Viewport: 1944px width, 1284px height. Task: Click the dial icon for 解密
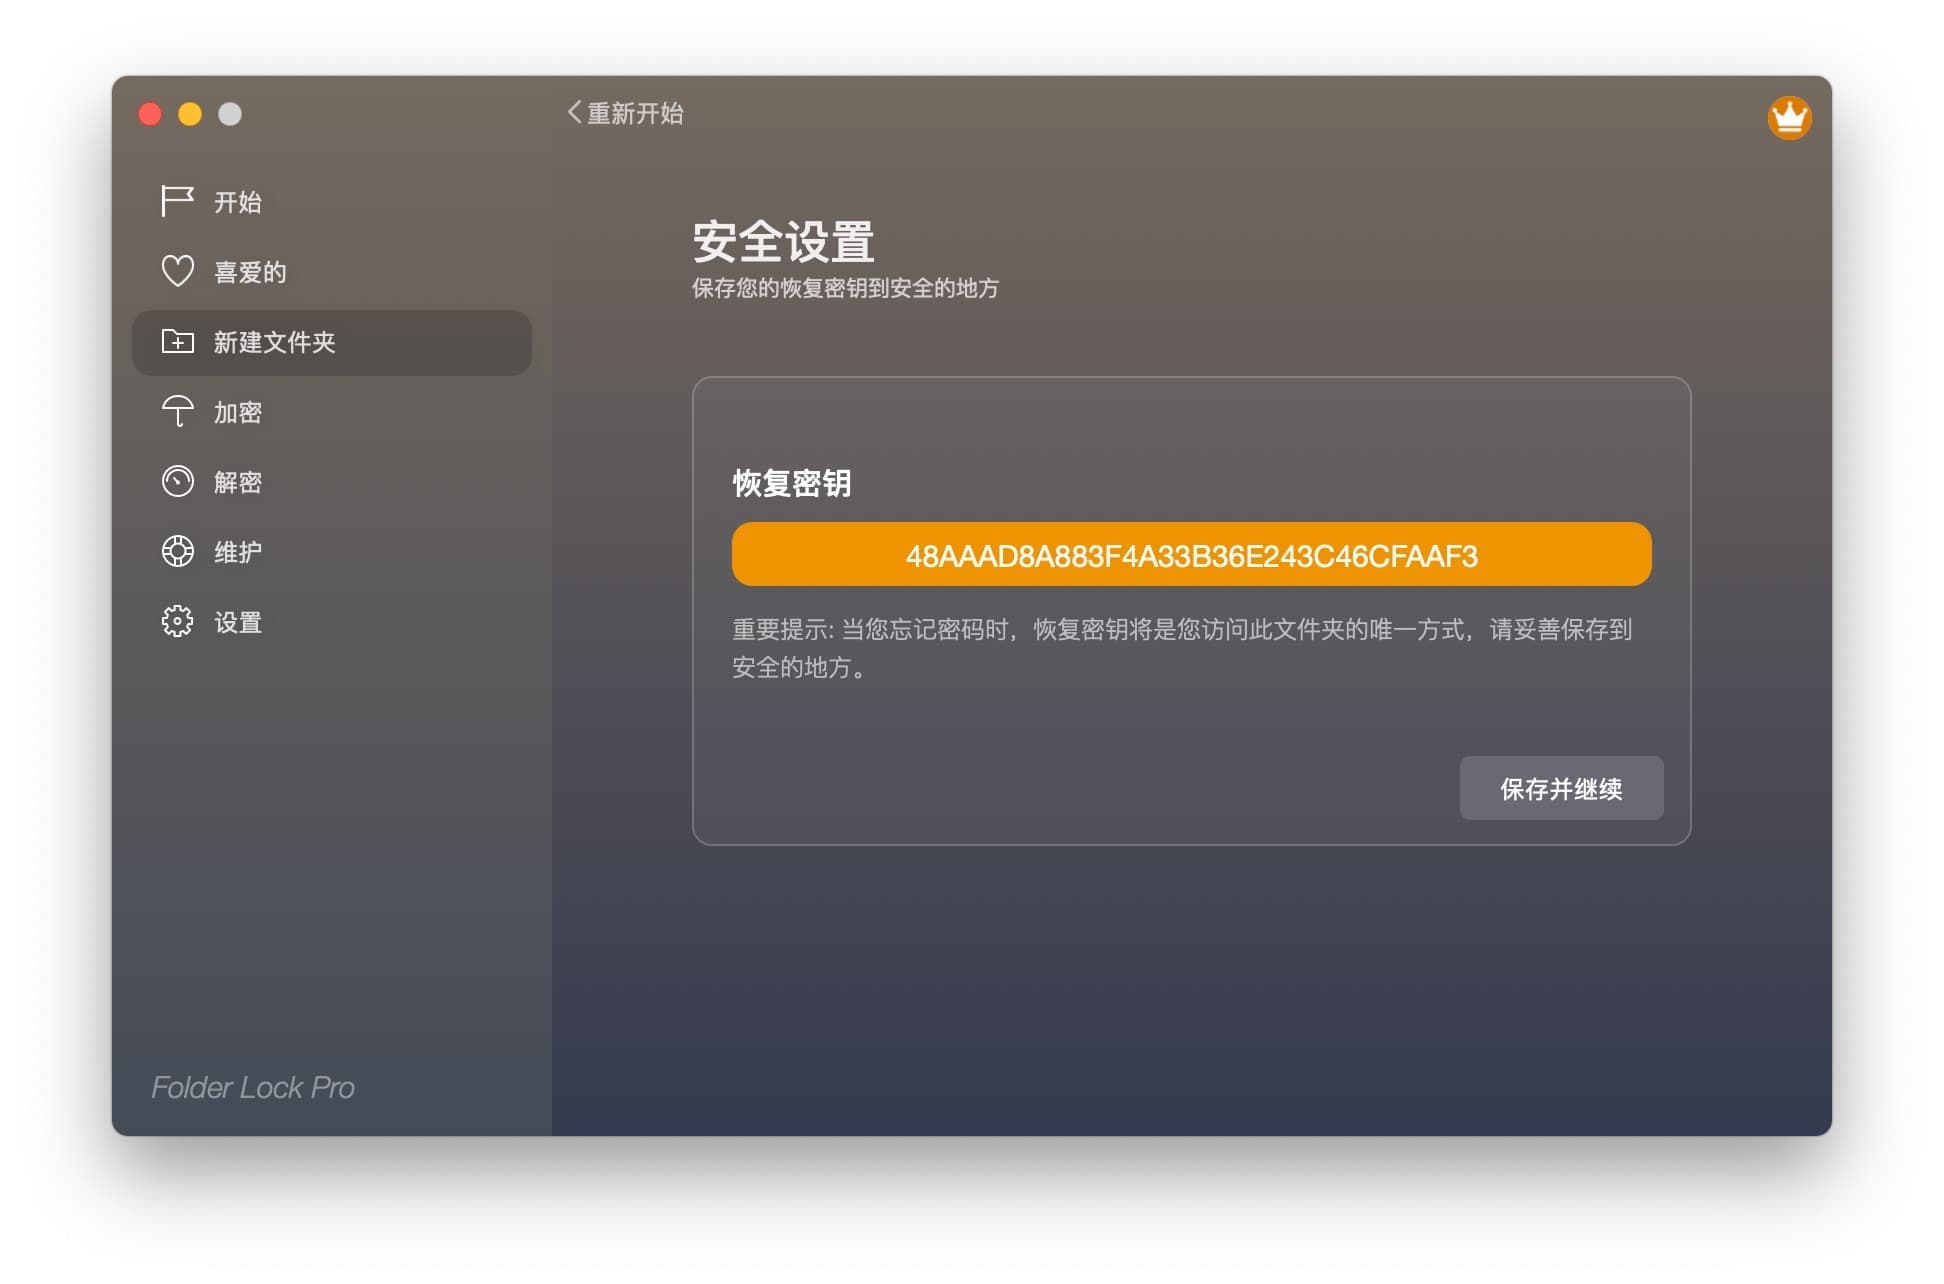[177, 481]
